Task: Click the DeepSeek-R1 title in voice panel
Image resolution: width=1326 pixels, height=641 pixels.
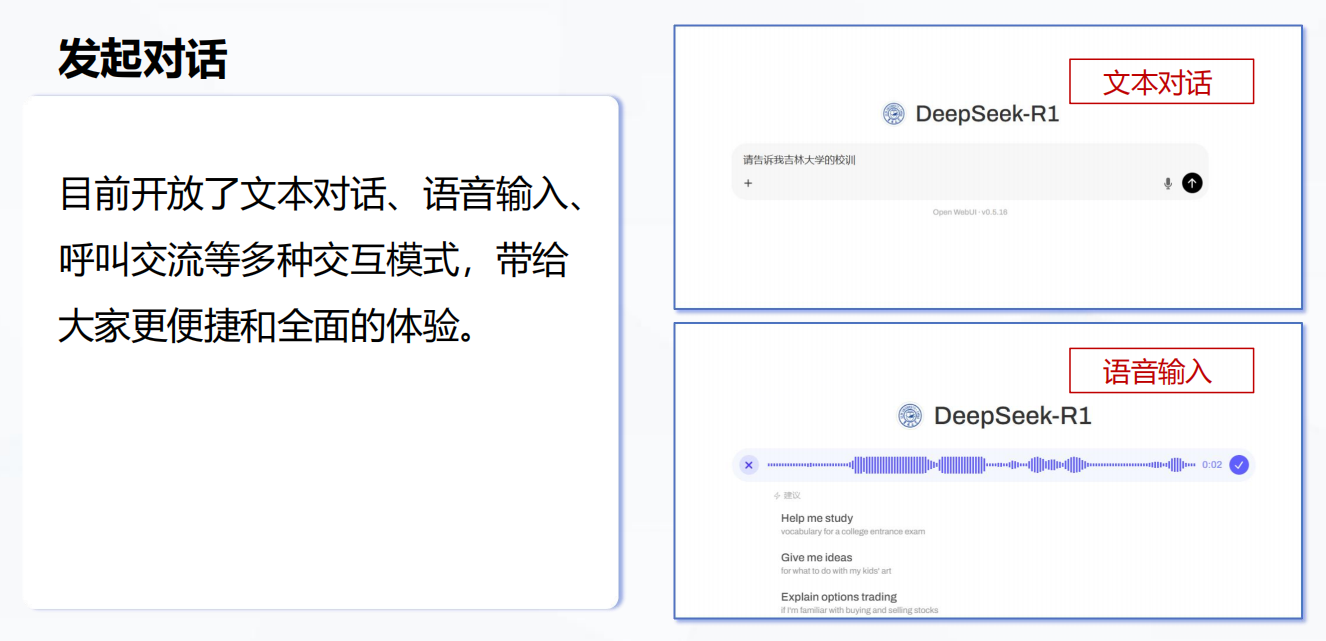Action: tap(1012, 416)
